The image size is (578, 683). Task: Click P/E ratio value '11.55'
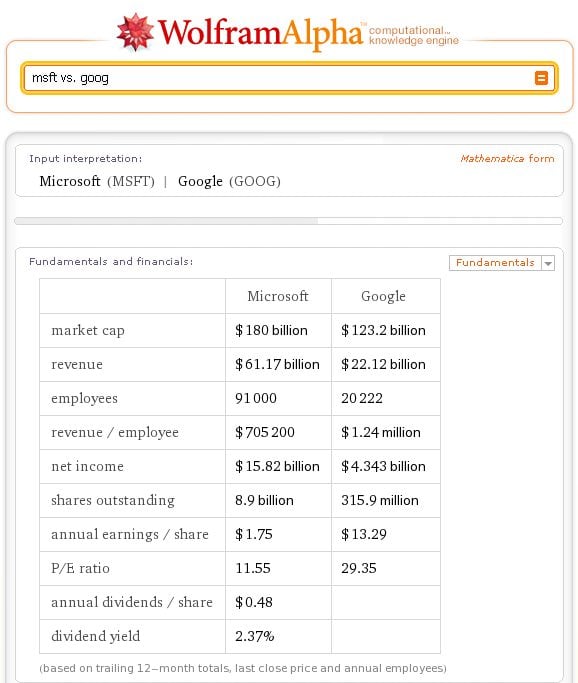tap(253, 568)
